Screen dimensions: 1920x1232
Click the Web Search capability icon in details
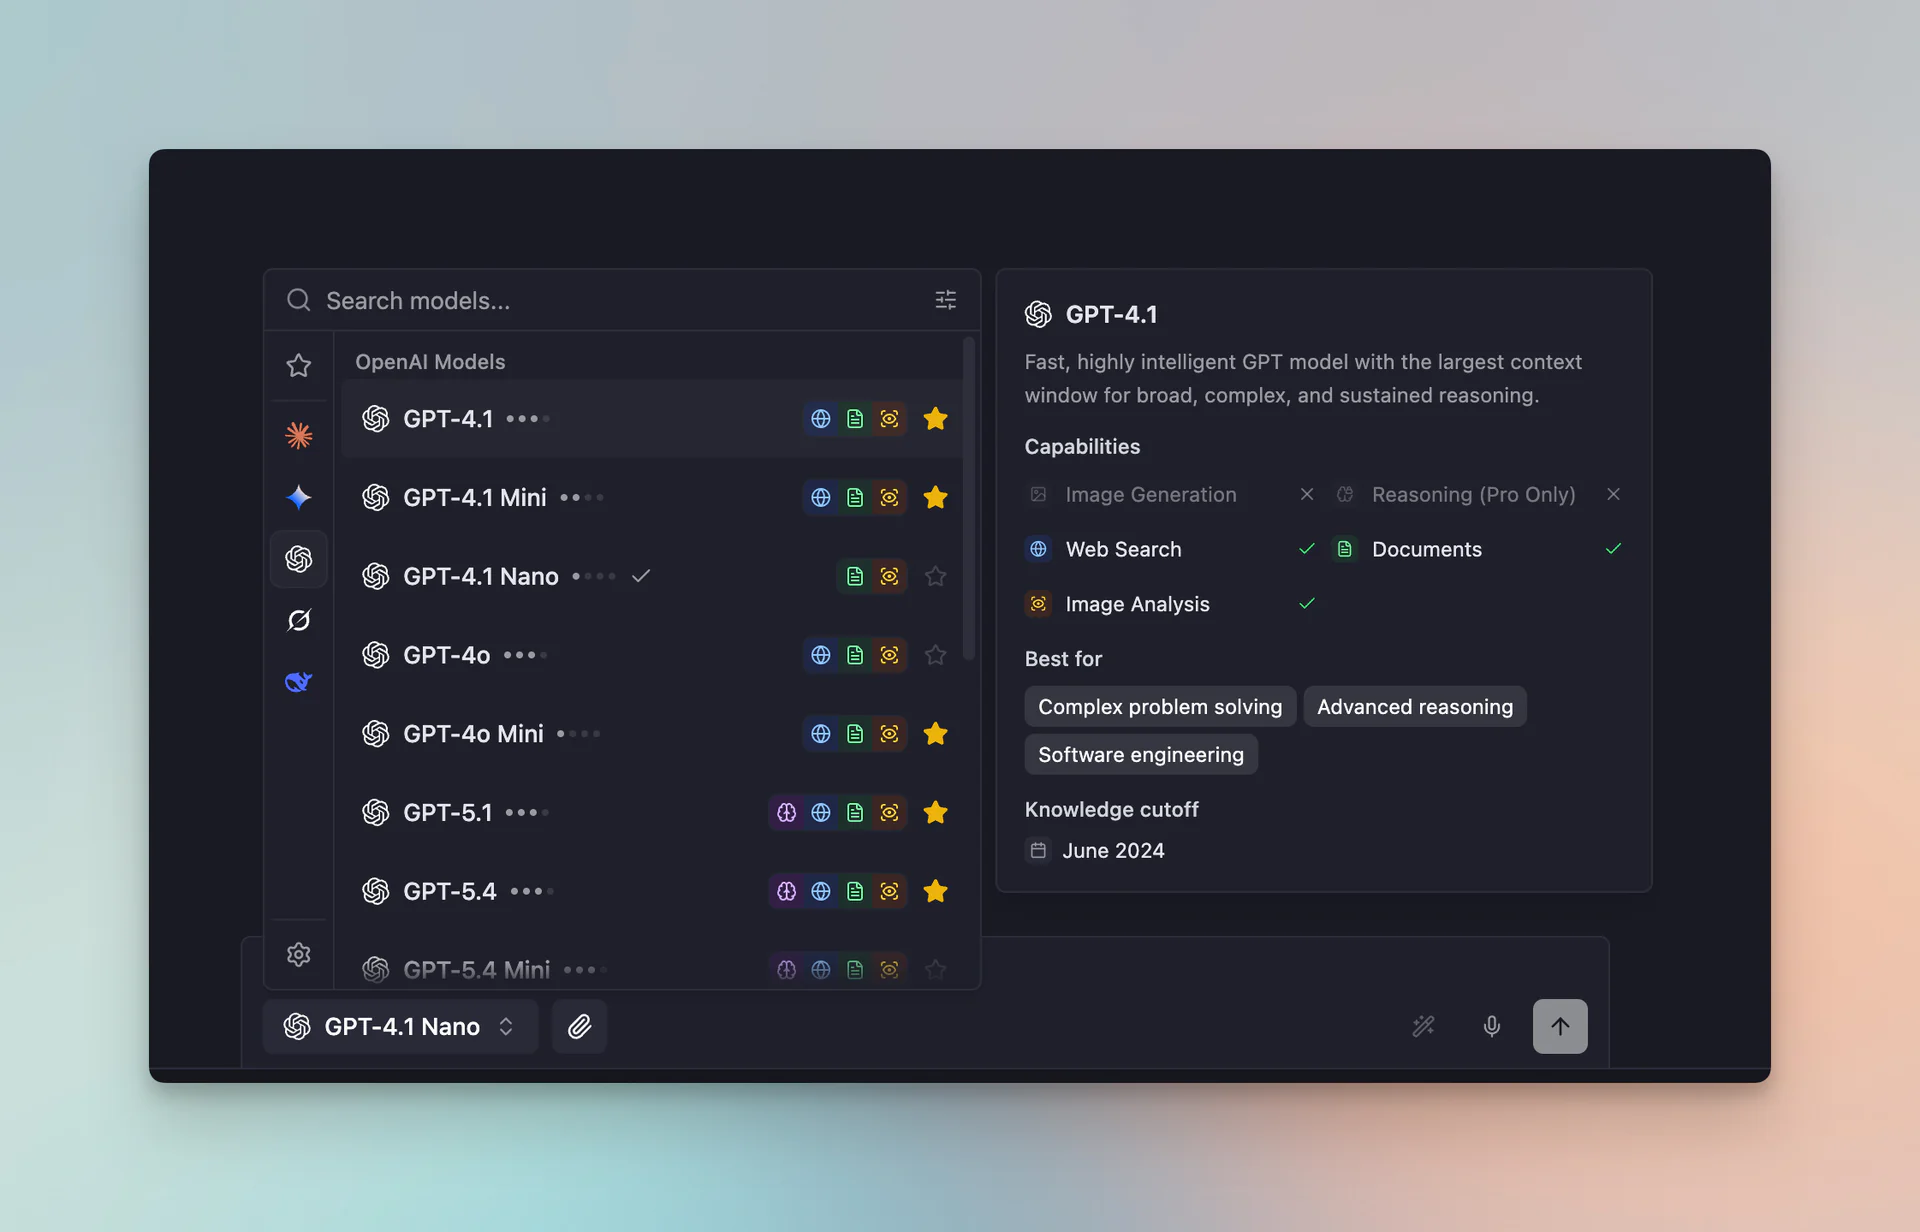pos(1038,549)
